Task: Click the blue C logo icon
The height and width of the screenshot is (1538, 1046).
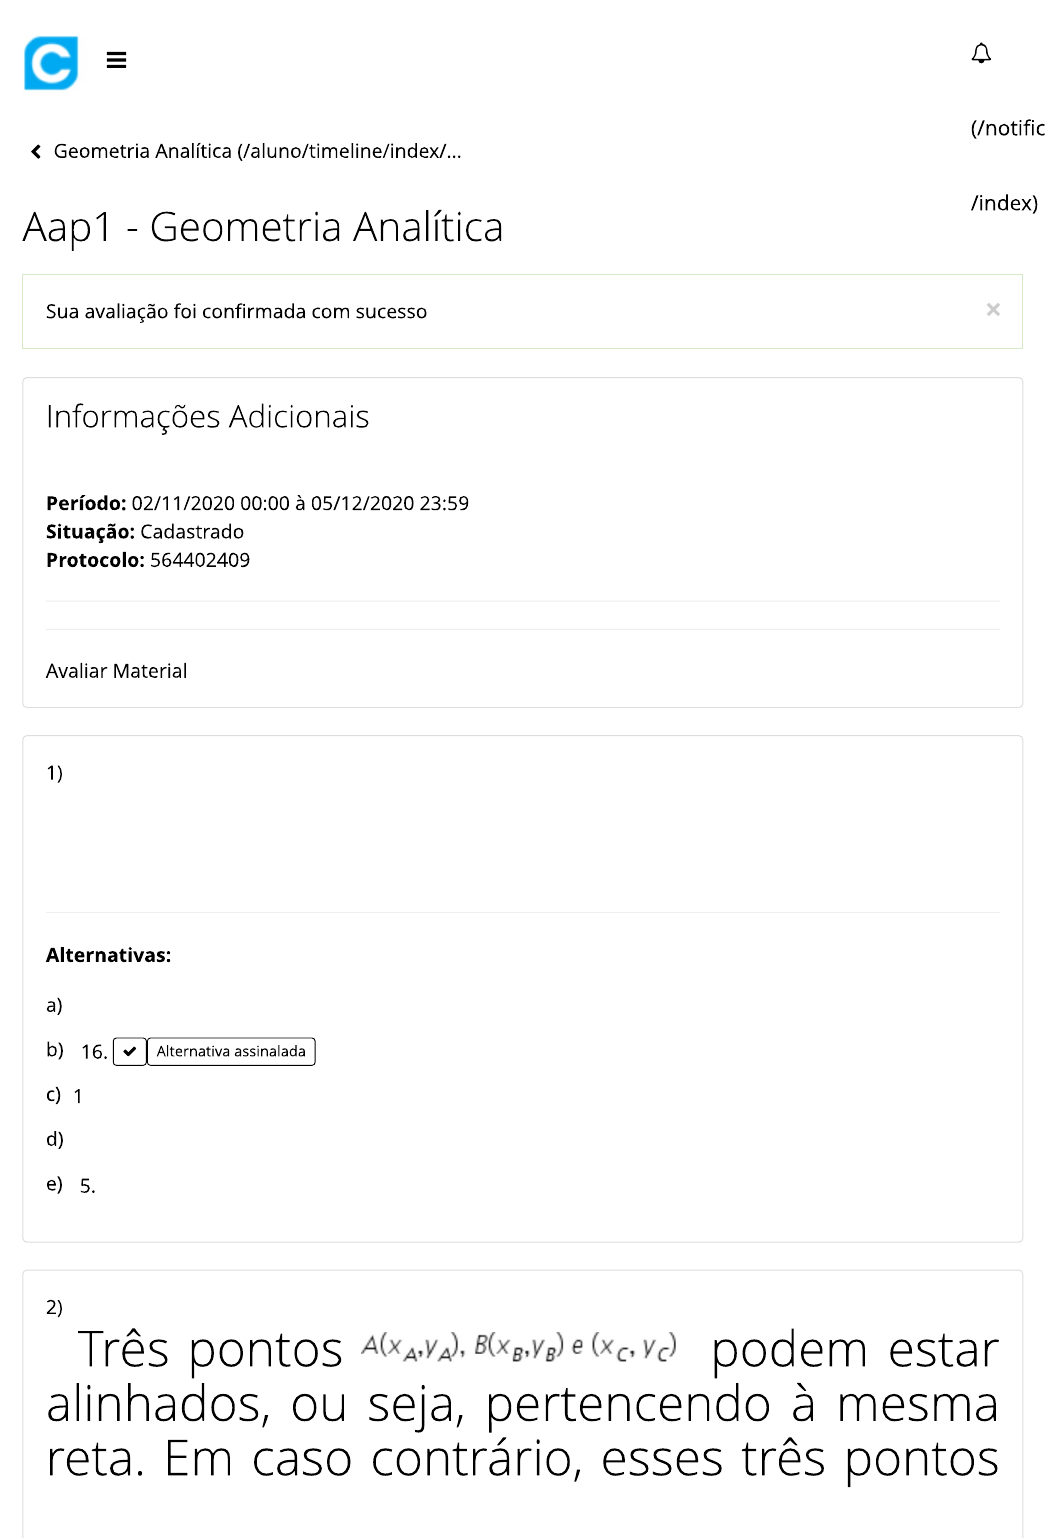Action: [51, 63]
